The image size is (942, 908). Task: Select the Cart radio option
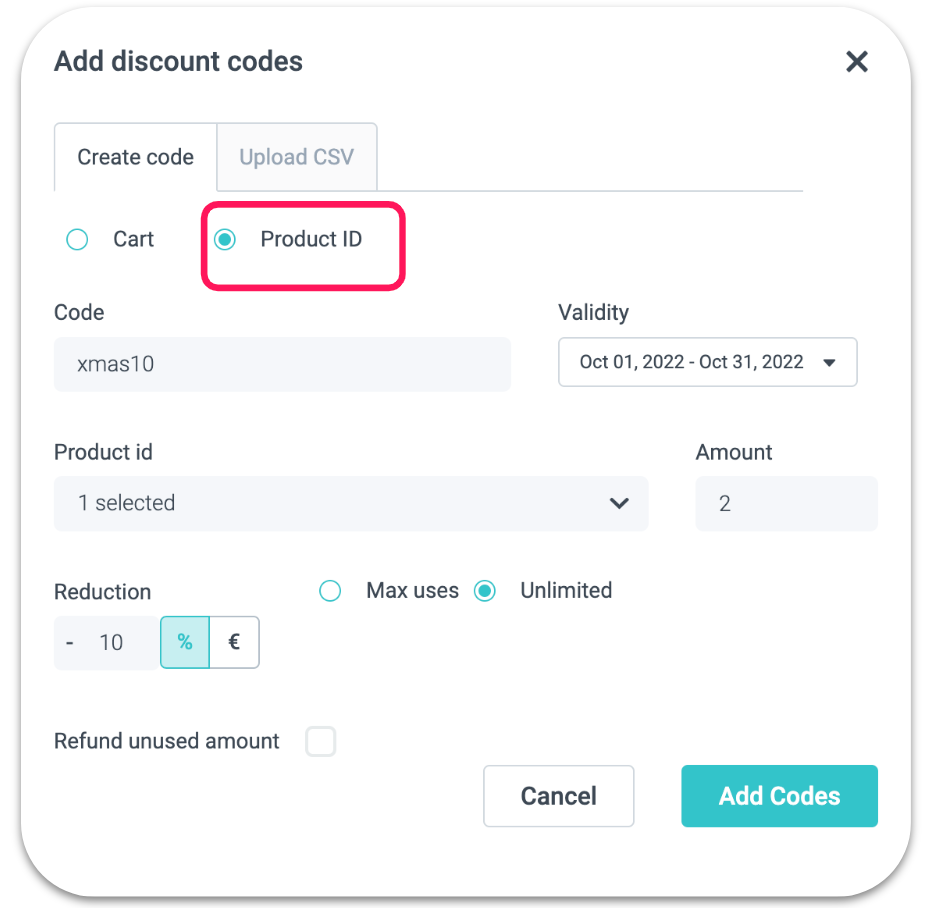(x=77, y=240)
